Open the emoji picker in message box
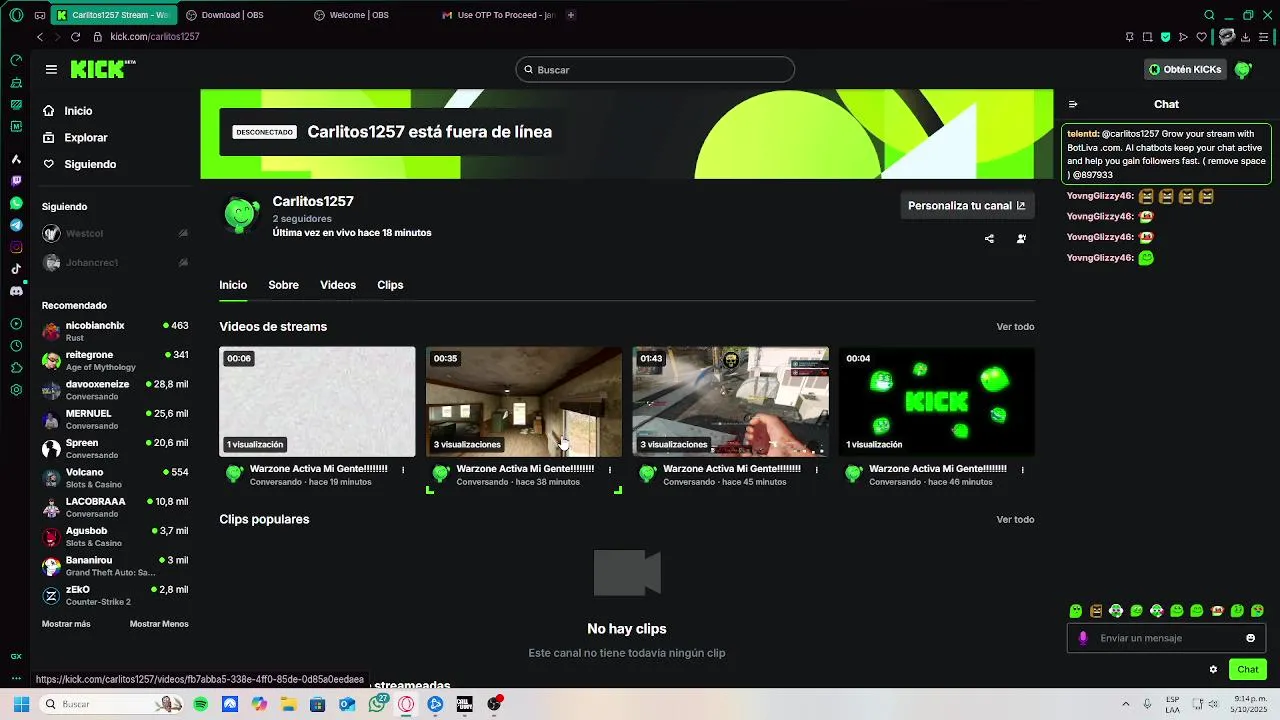This screenshot has height=720, width=1280. [x=1250, y=638]
